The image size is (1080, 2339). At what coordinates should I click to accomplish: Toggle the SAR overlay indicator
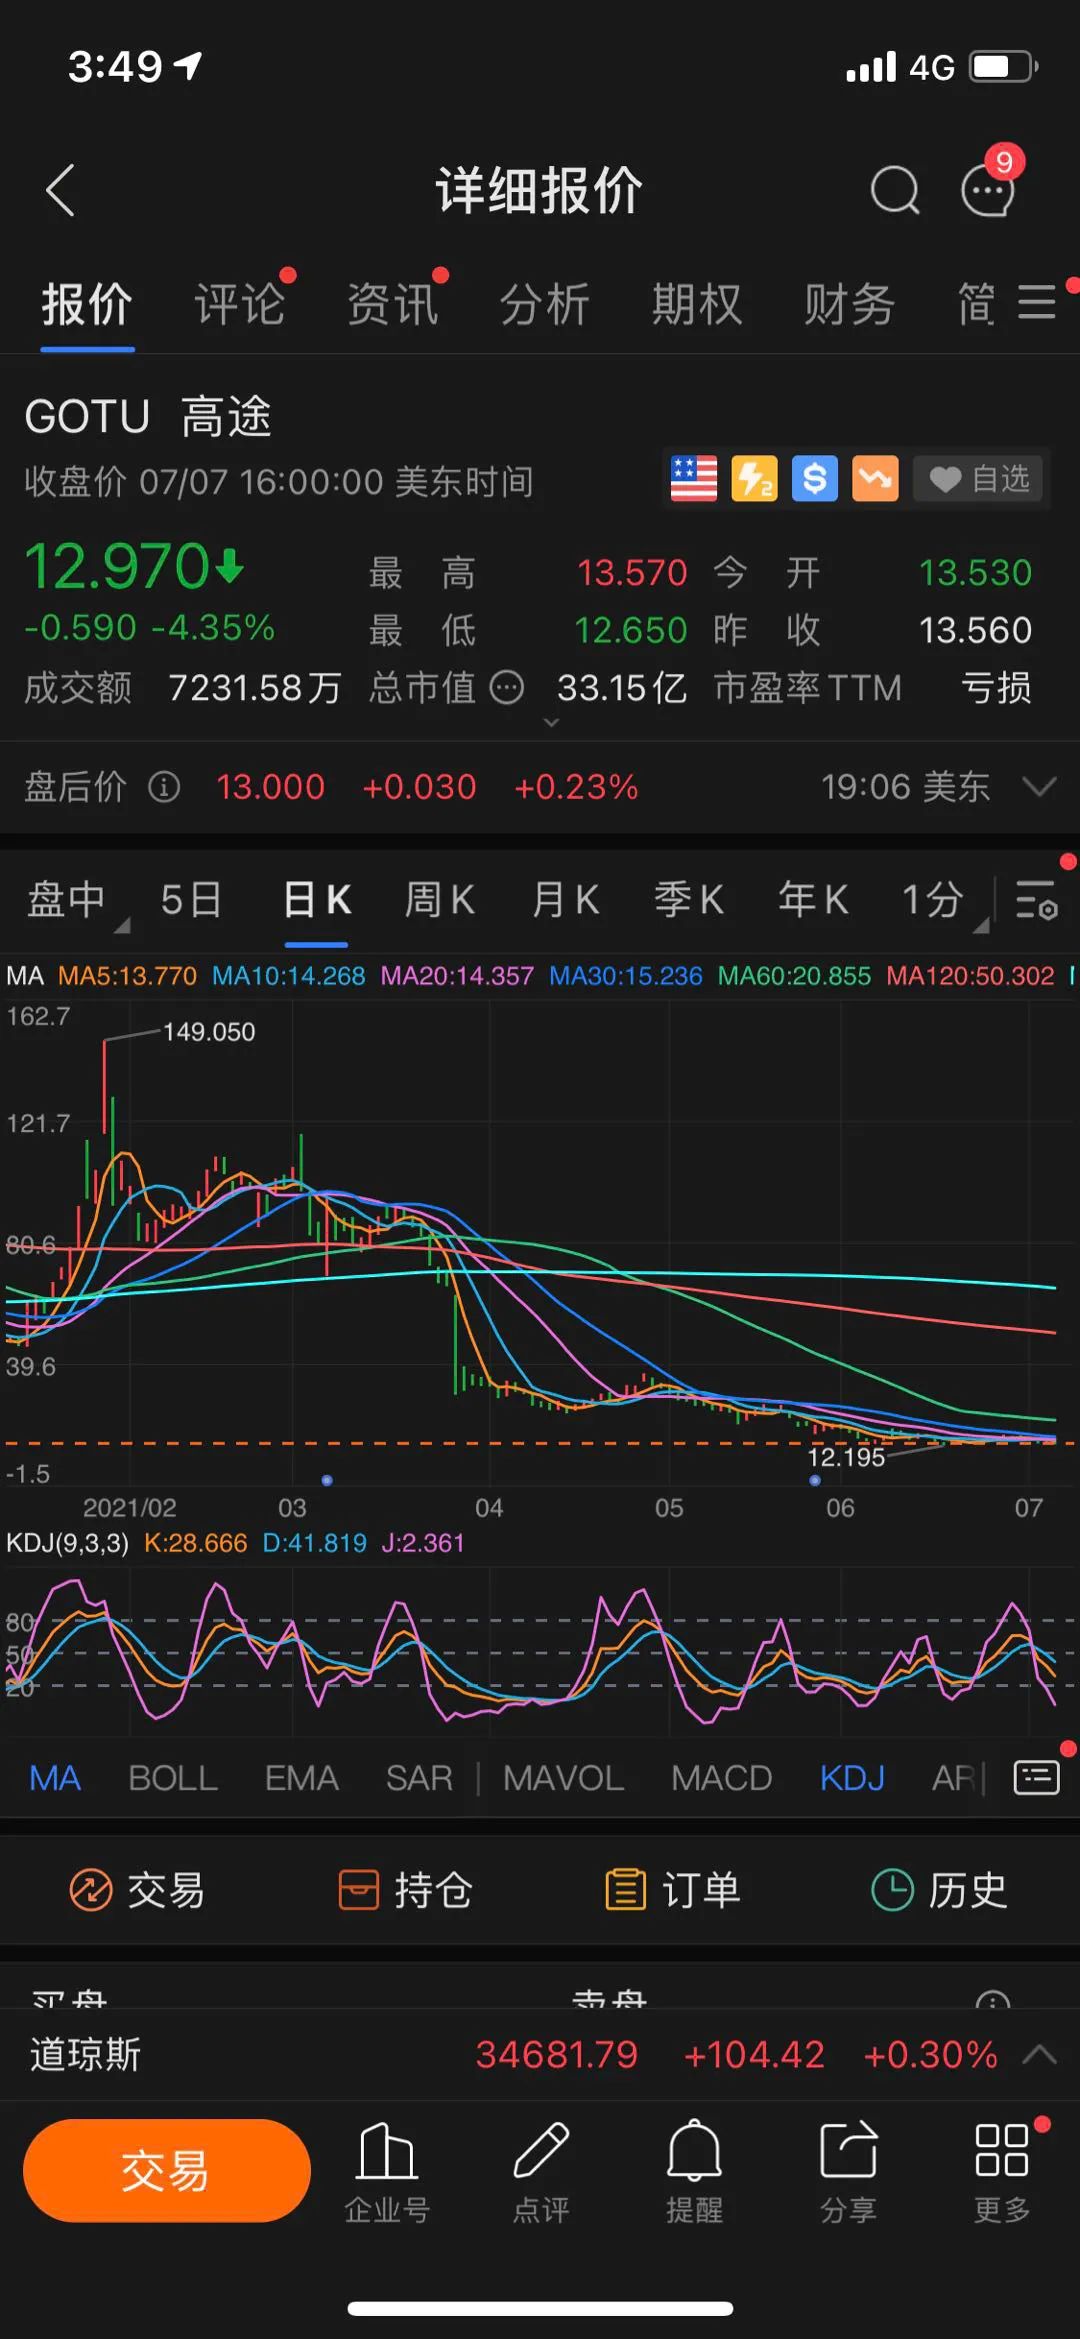[x=419, y=1778]
